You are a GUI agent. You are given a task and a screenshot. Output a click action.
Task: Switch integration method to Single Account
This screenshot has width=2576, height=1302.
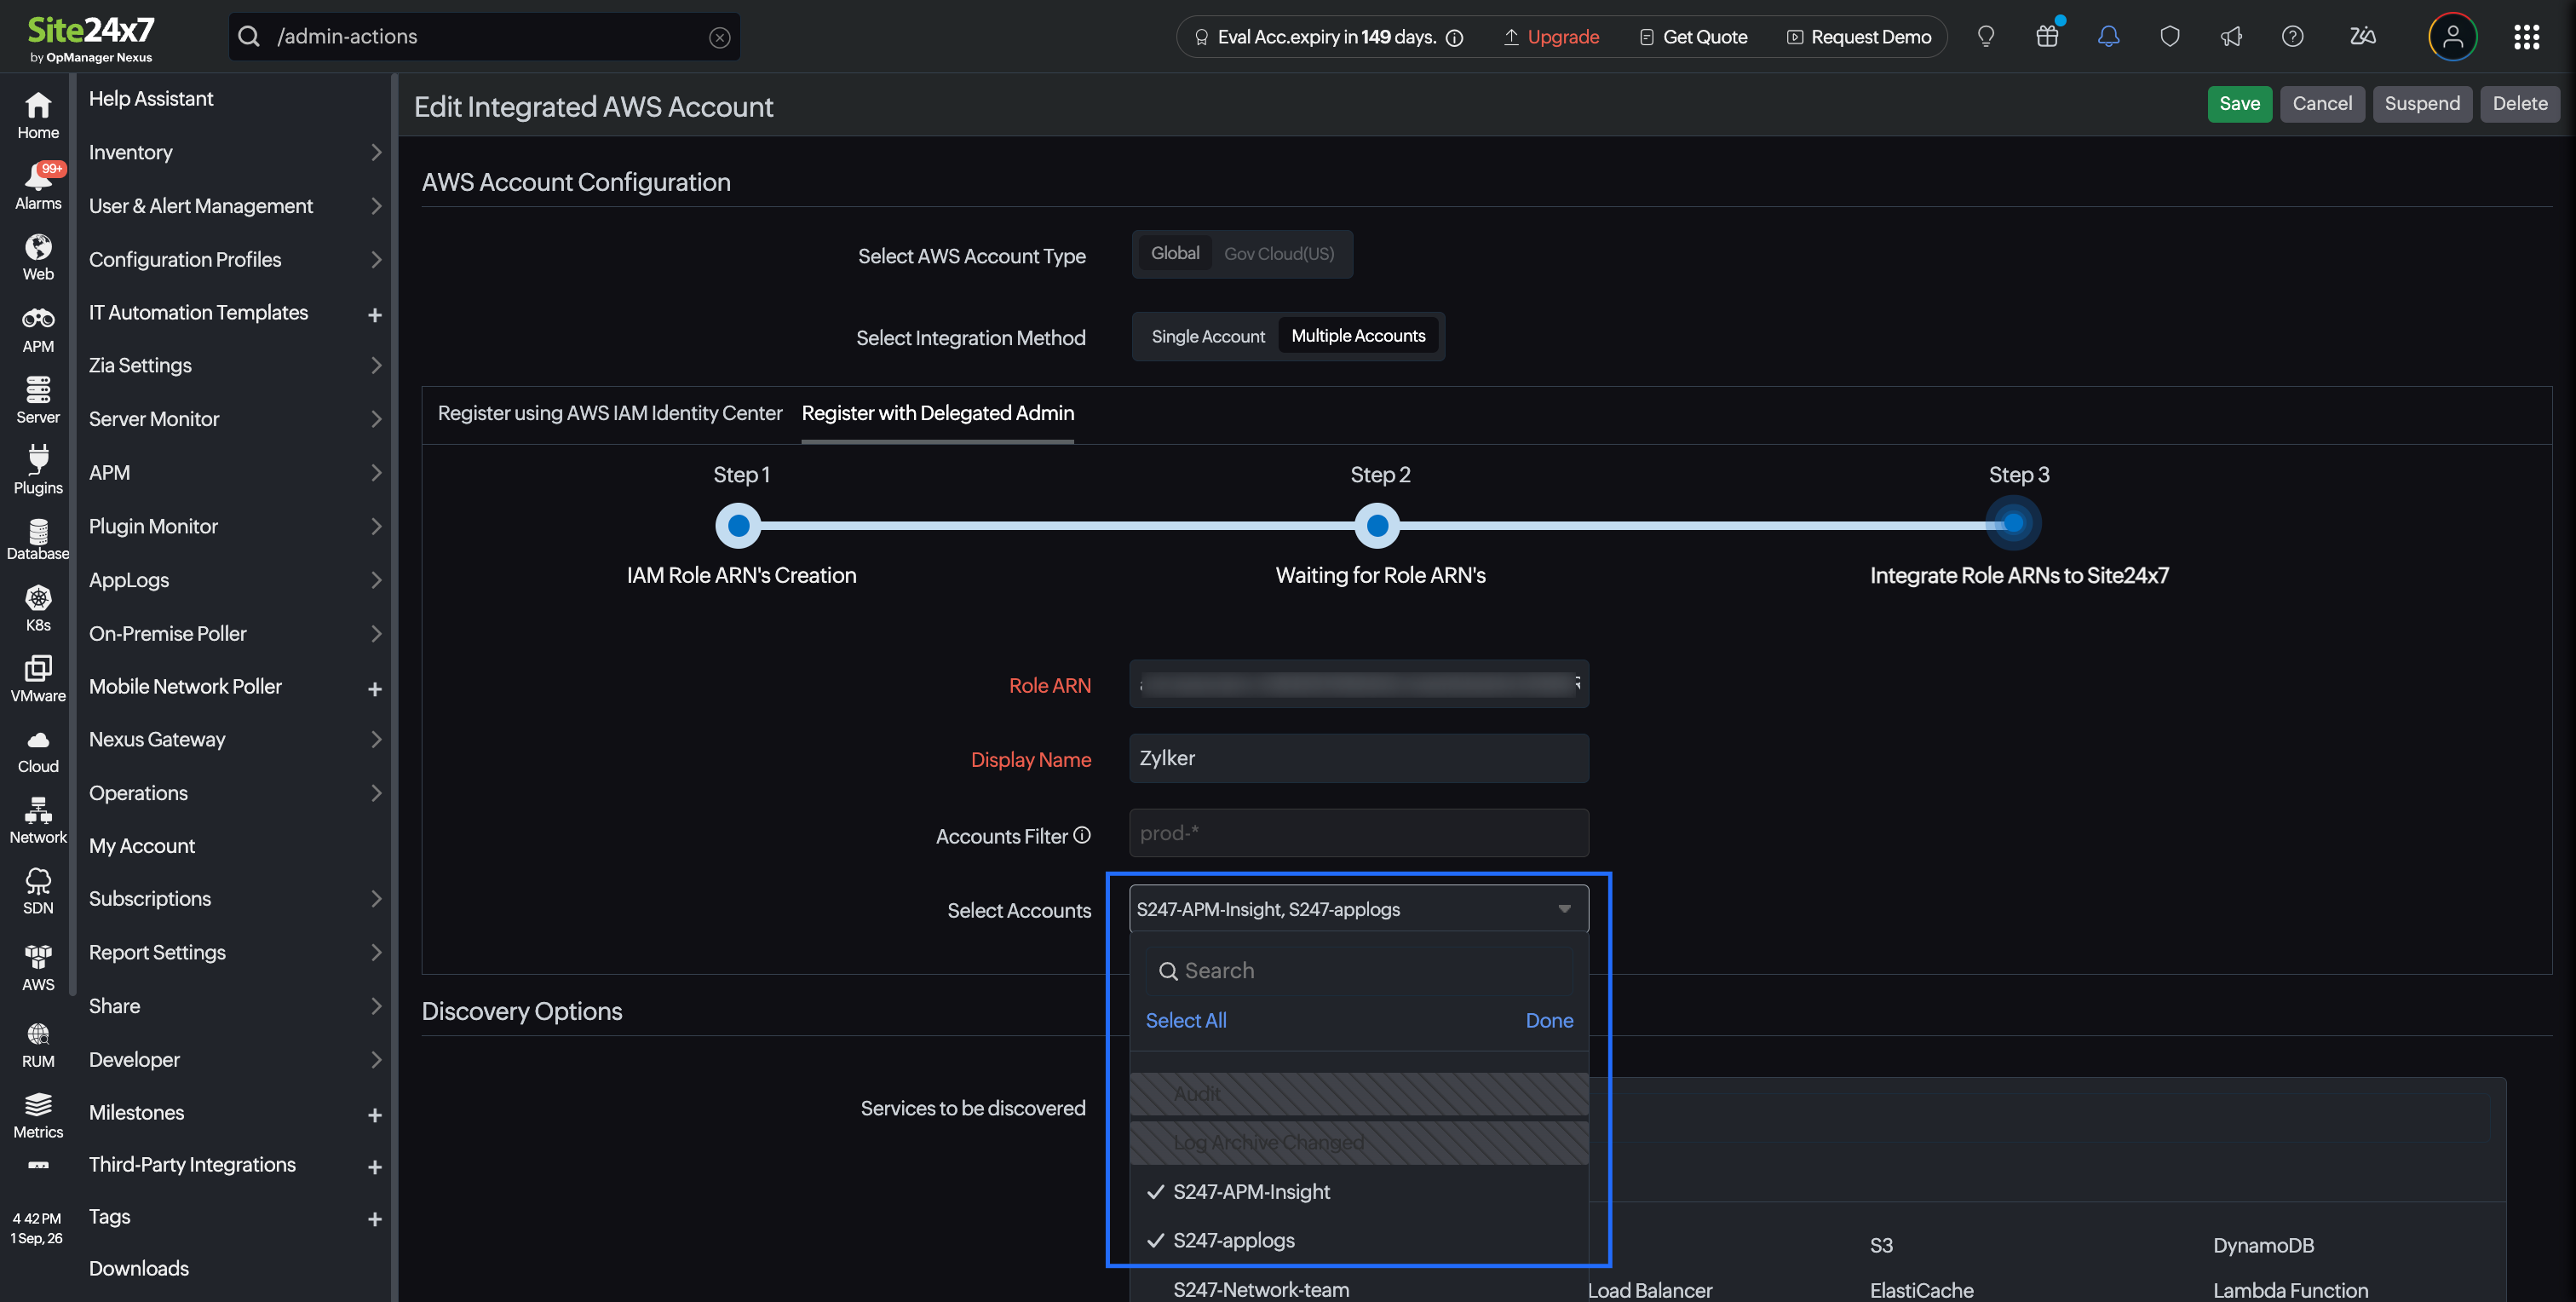click(1207, 337)
